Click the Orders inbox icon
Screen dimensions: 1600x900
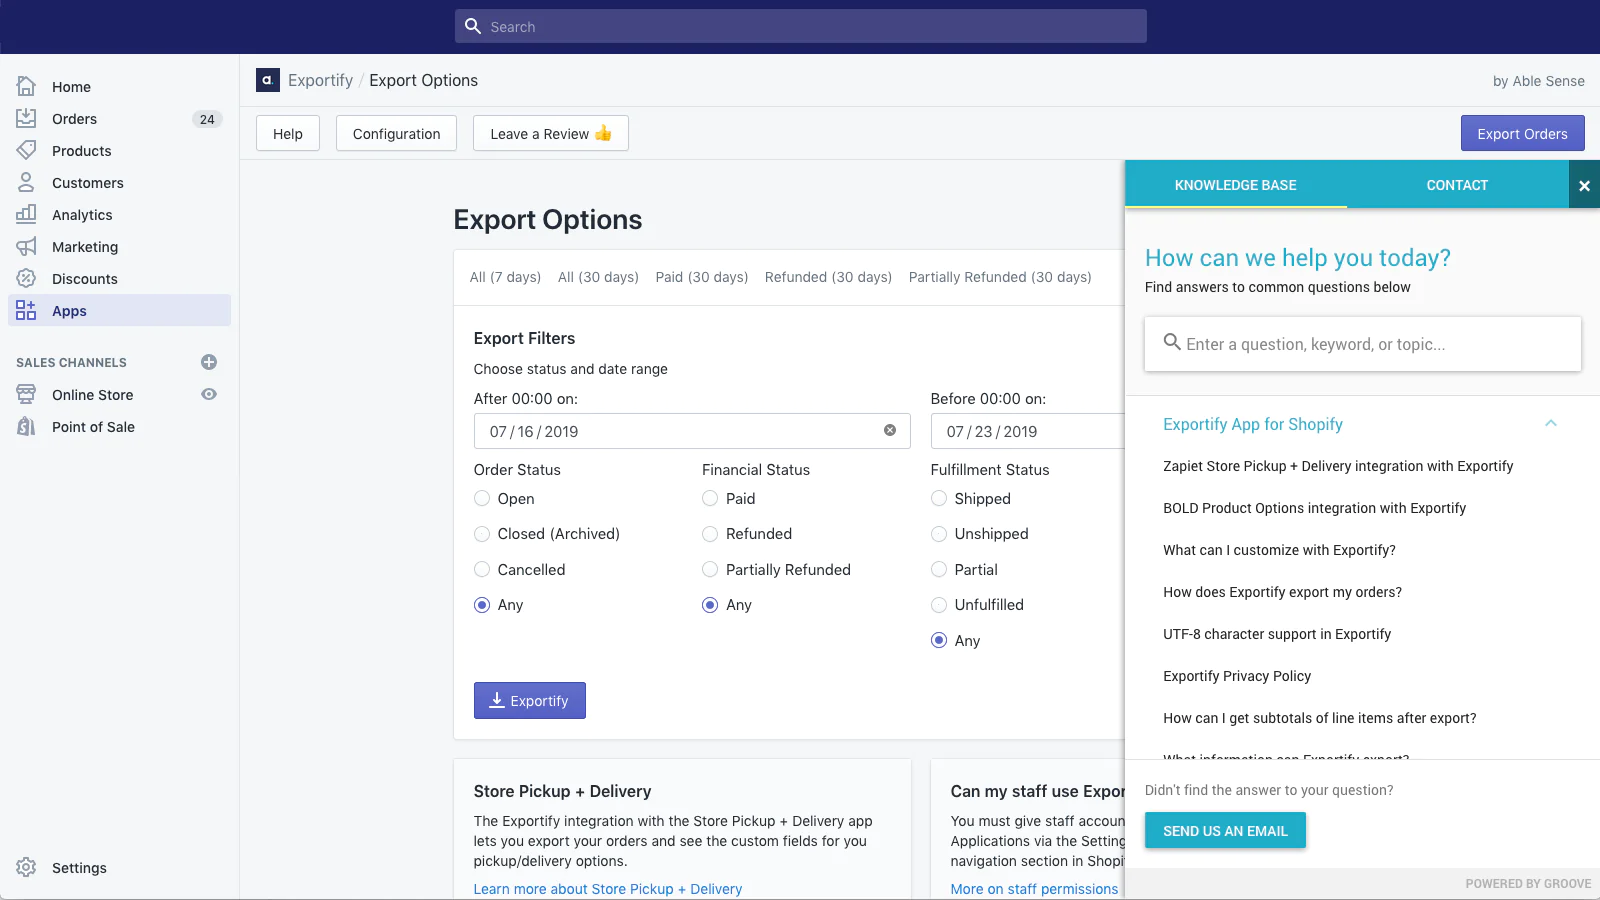click(27, 119)
